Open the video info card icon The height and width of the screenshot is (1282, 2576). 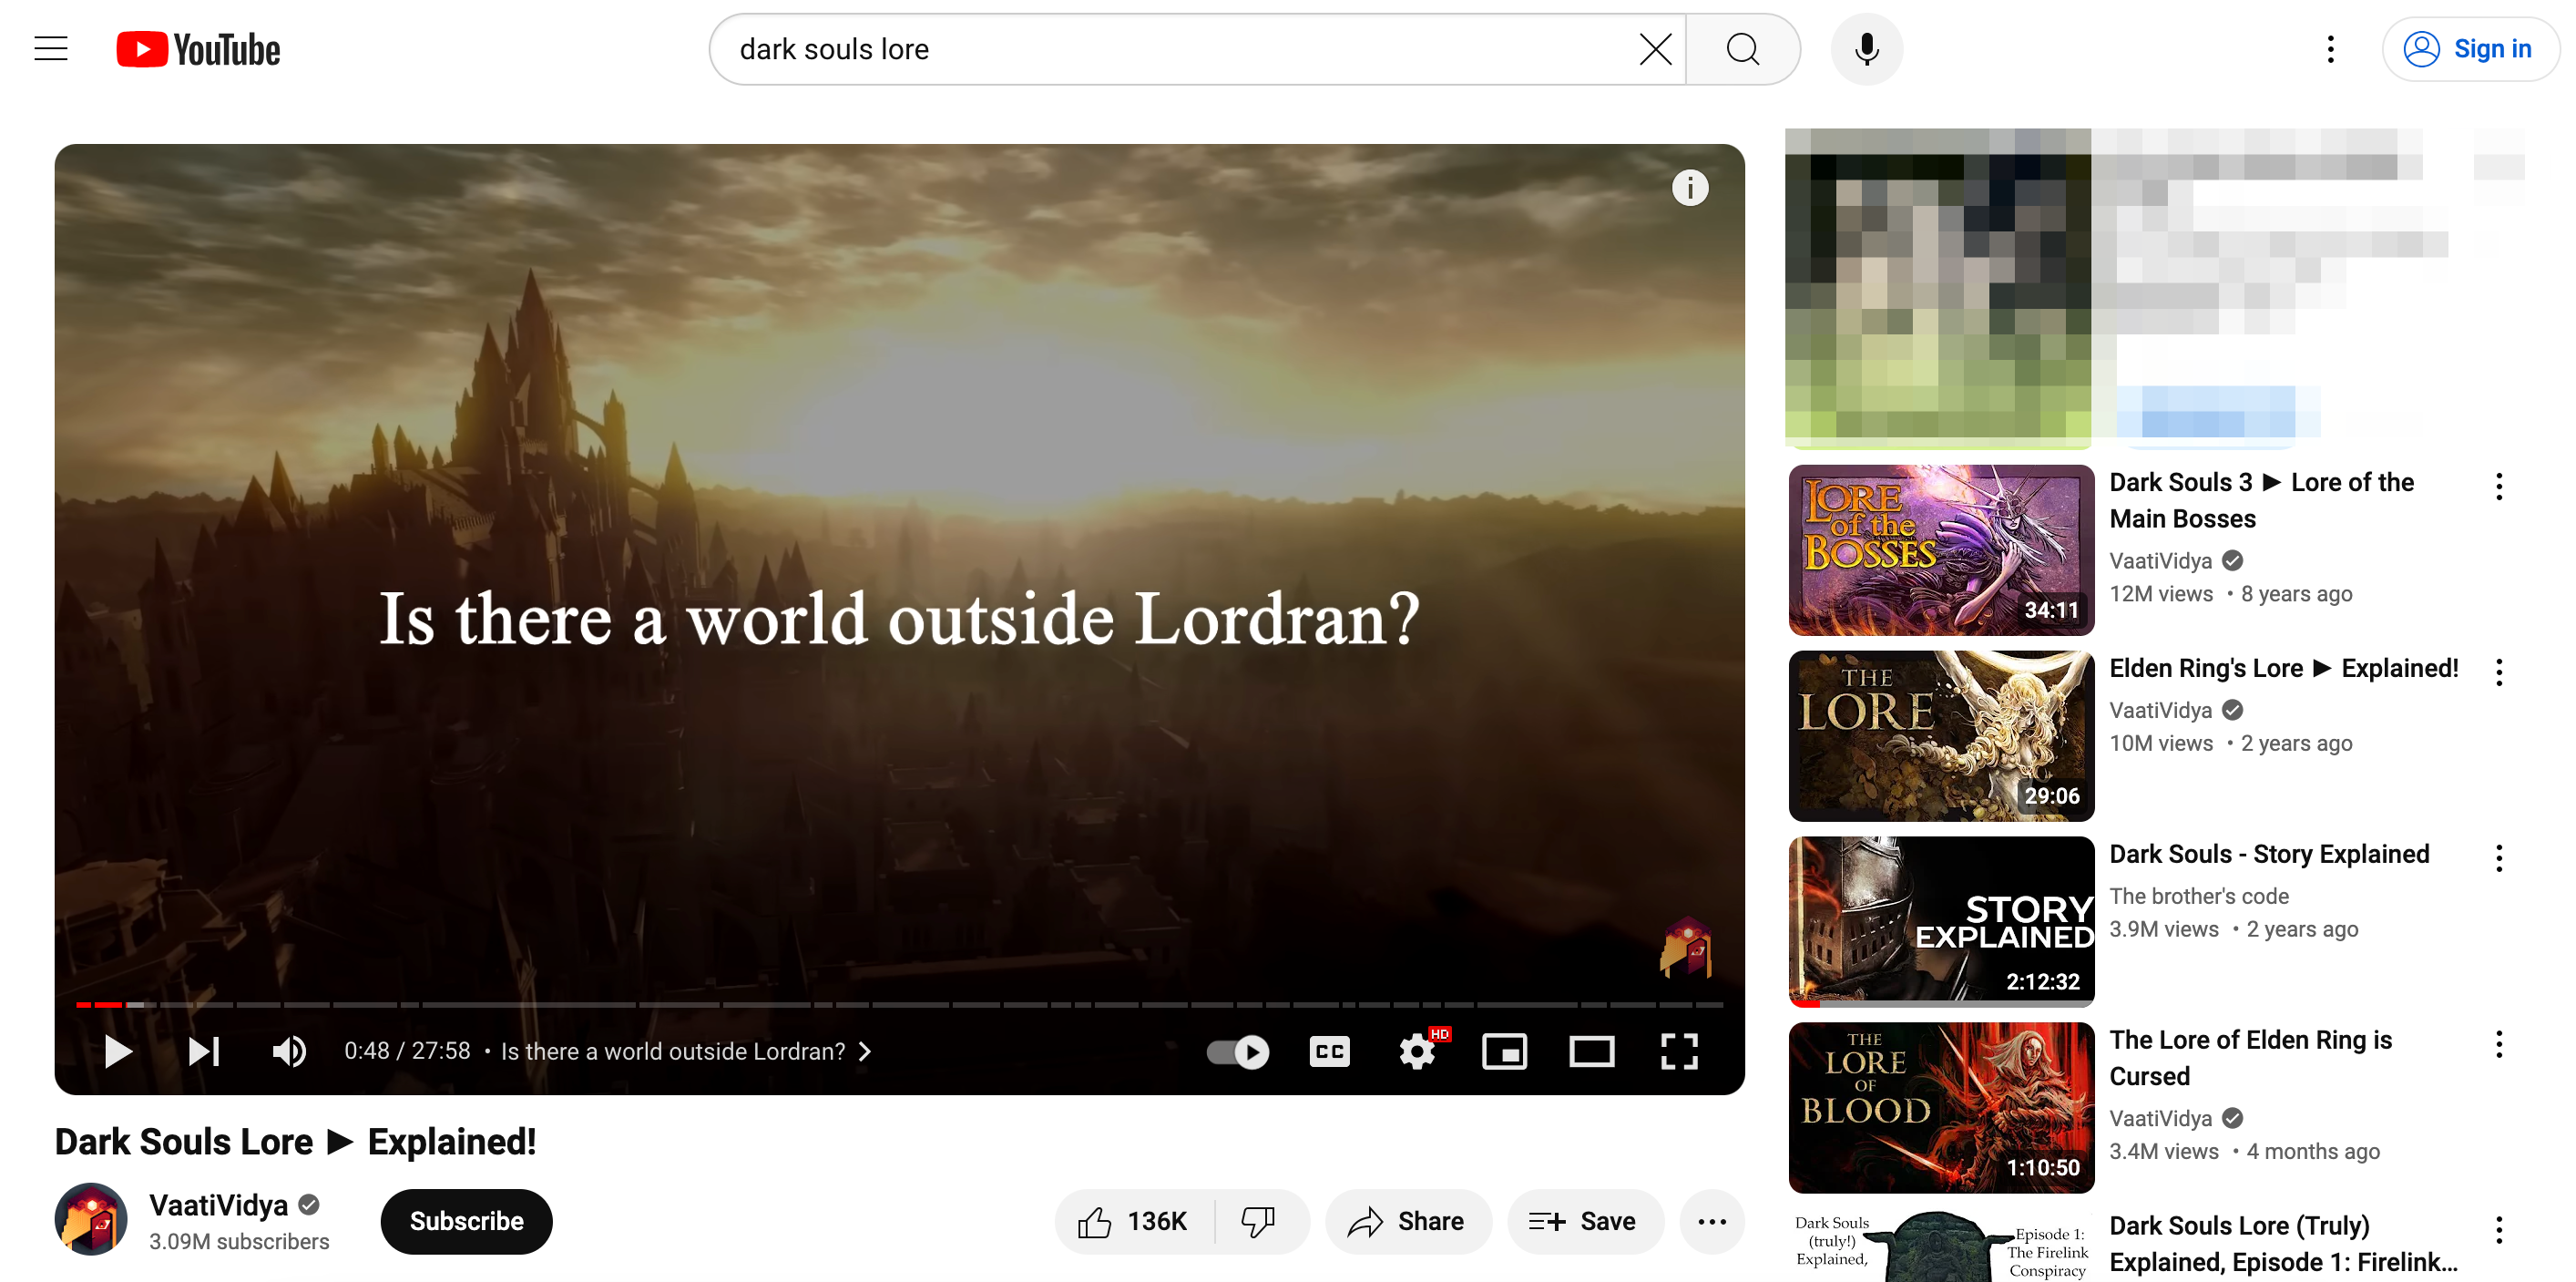1690,187
